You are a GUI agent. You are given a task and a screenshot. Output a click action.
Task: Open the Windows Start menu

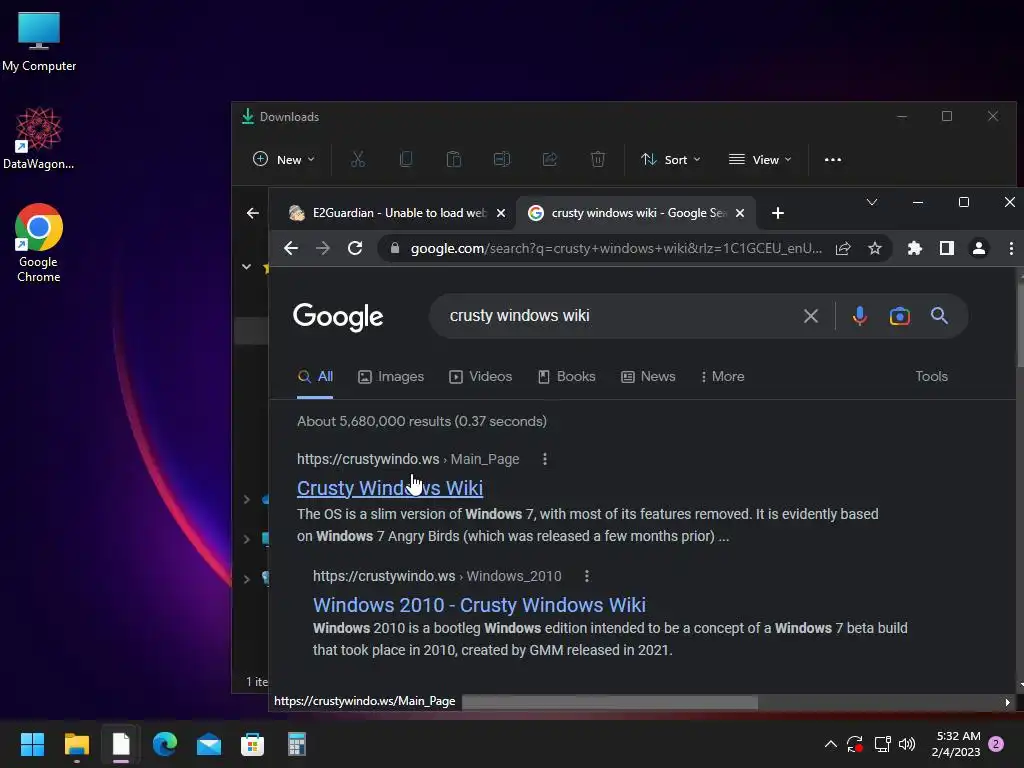click(32, 744)
